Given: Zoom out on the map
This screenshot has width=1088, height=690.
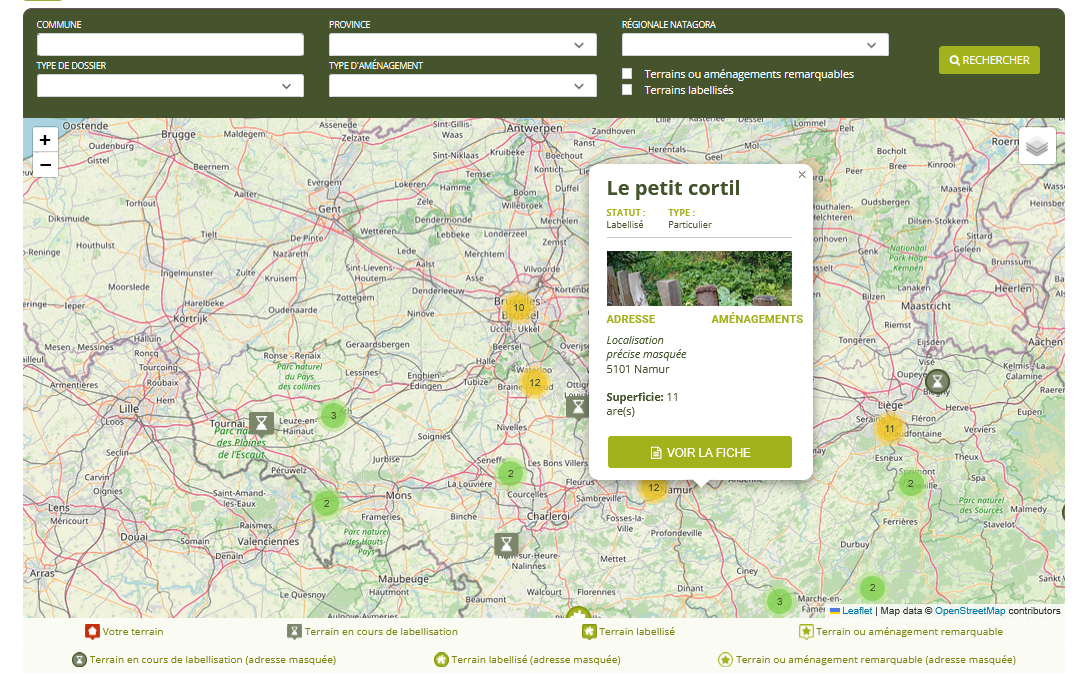Looking at the screenshot, I should [x=45, y=165].
